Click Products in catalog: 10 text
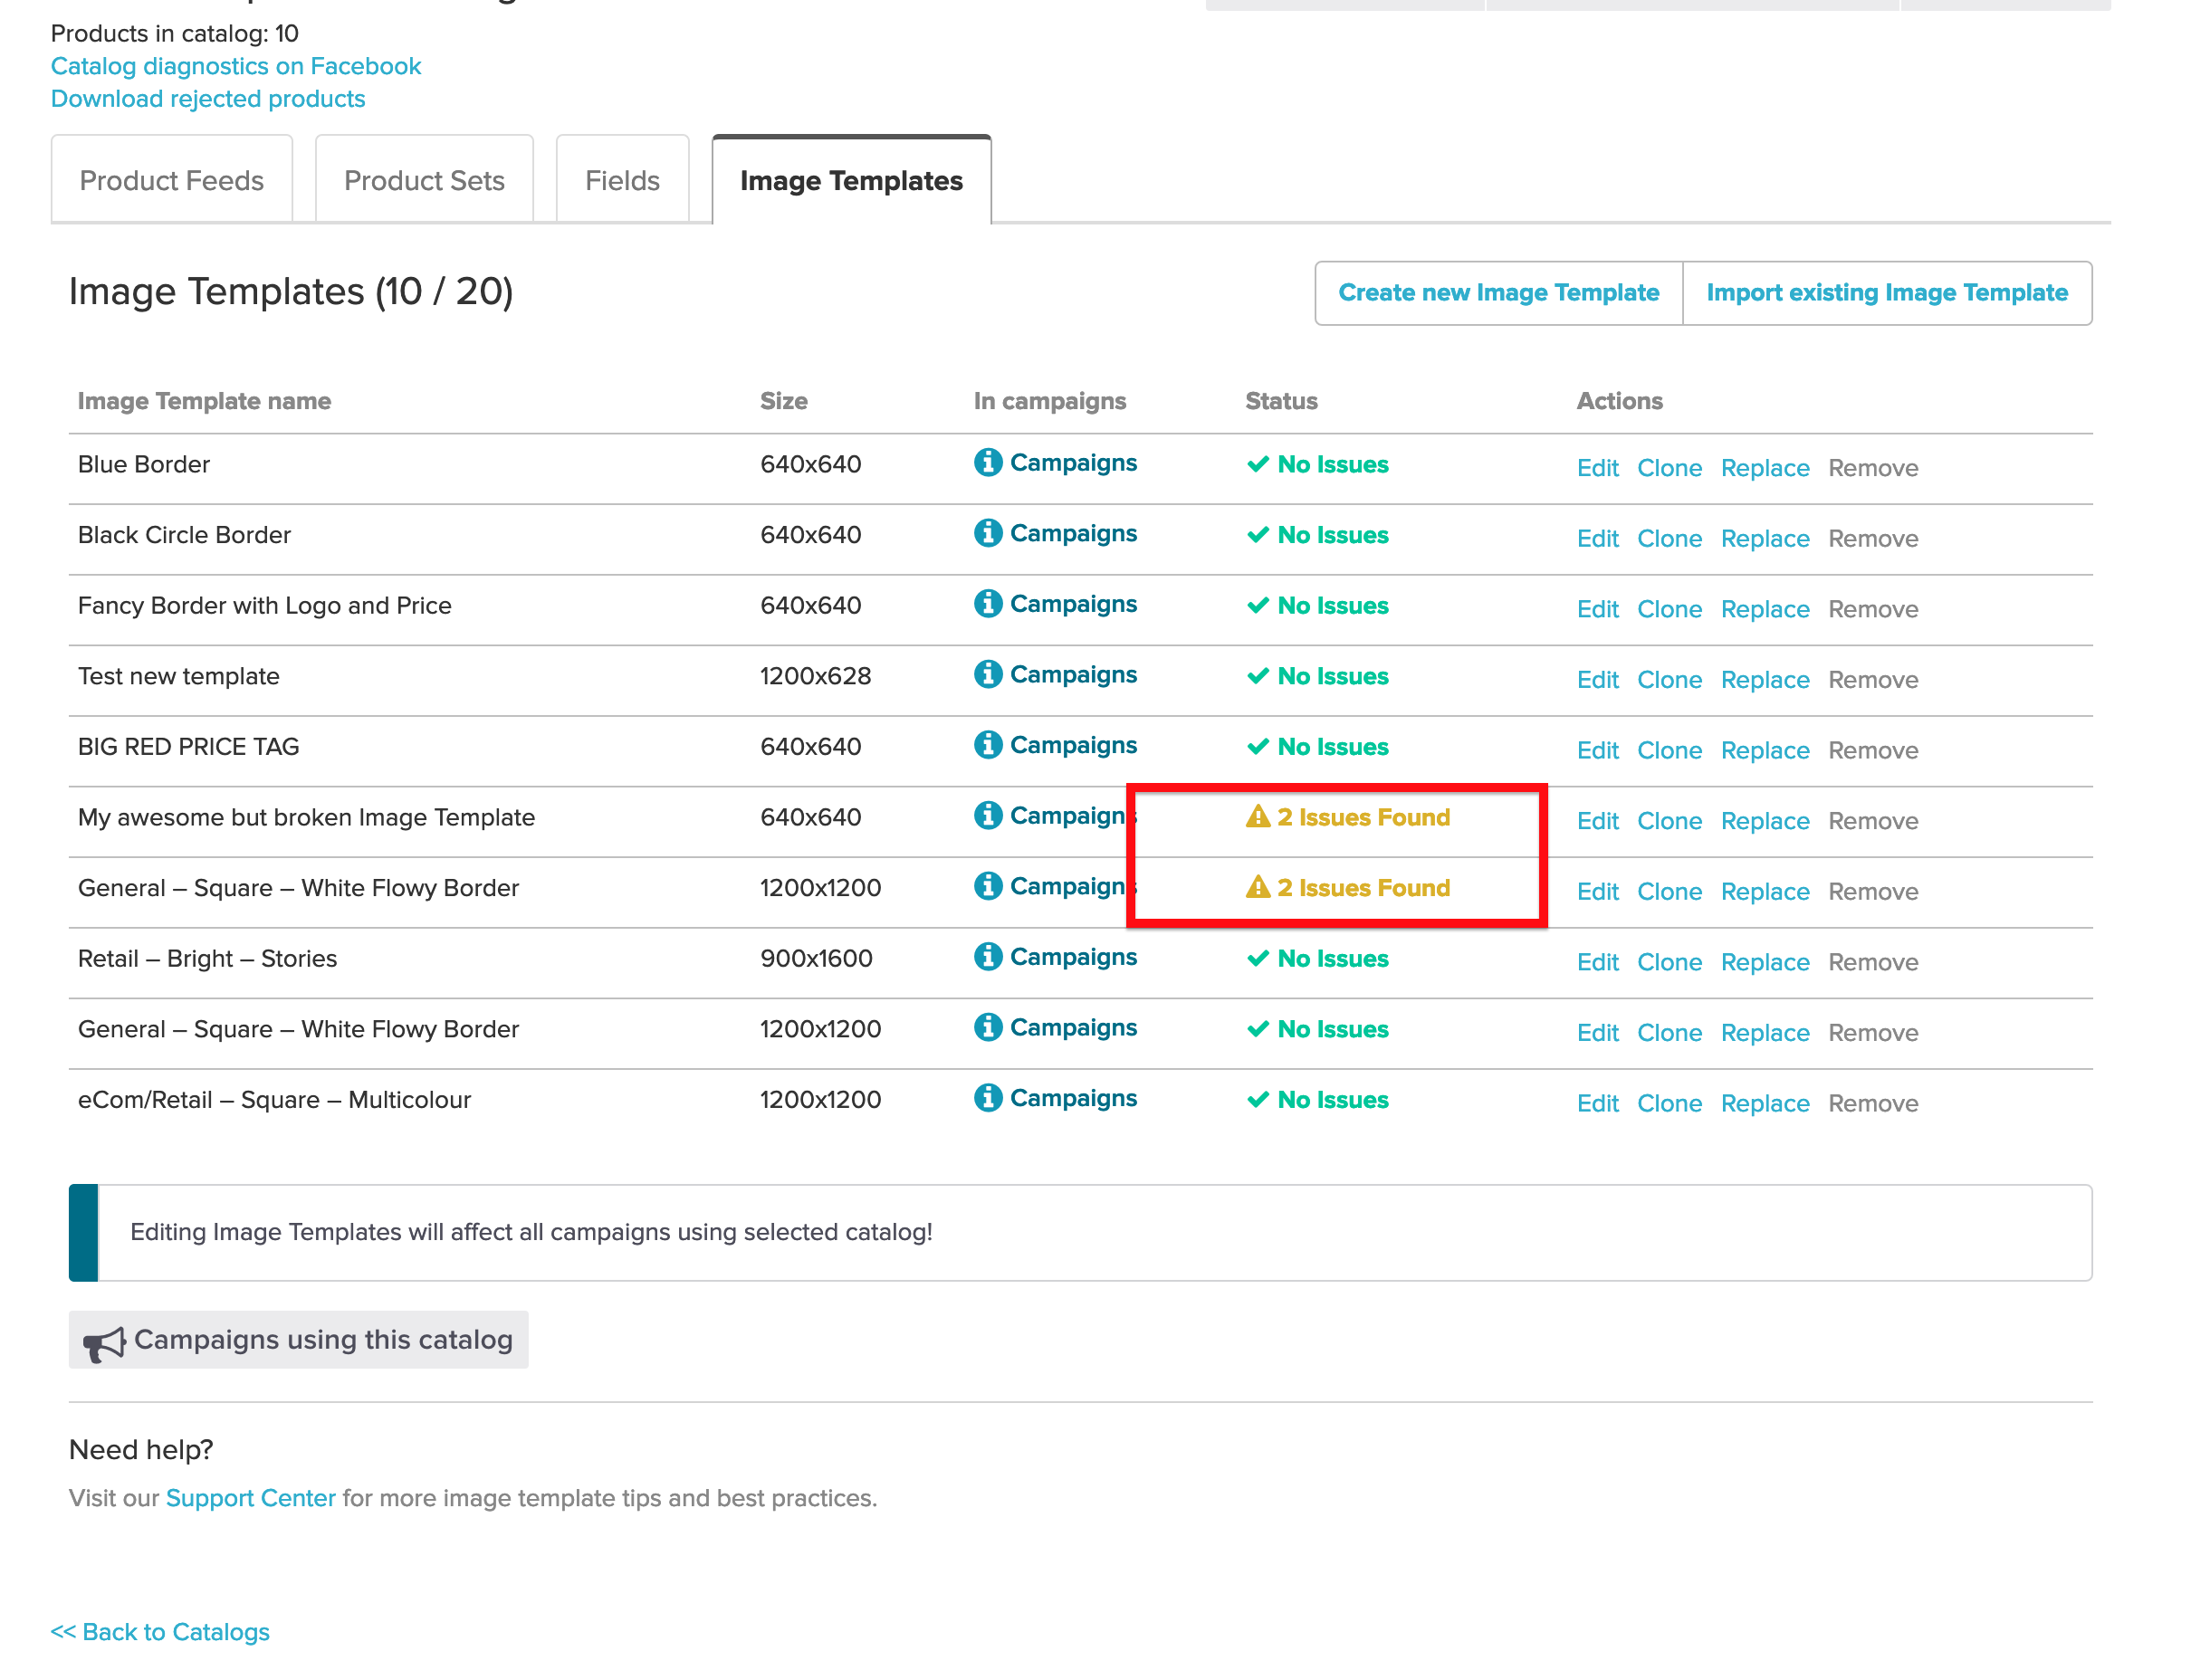2191x1680 pixels. 174,33
